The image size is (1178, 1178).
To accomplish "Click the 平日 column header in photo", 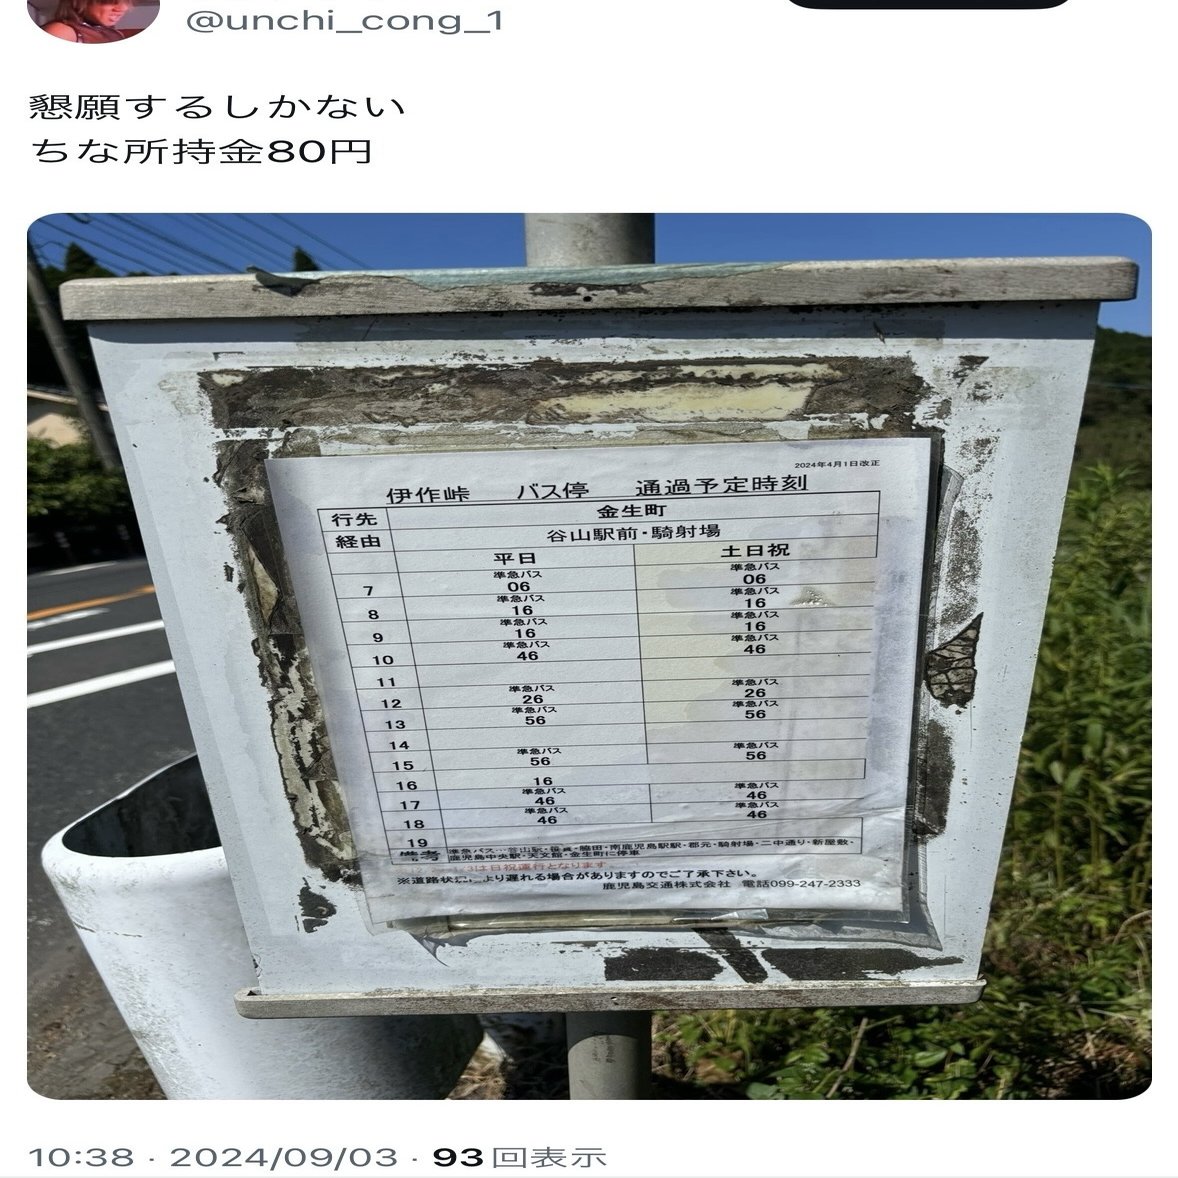I will click(514, 558).
